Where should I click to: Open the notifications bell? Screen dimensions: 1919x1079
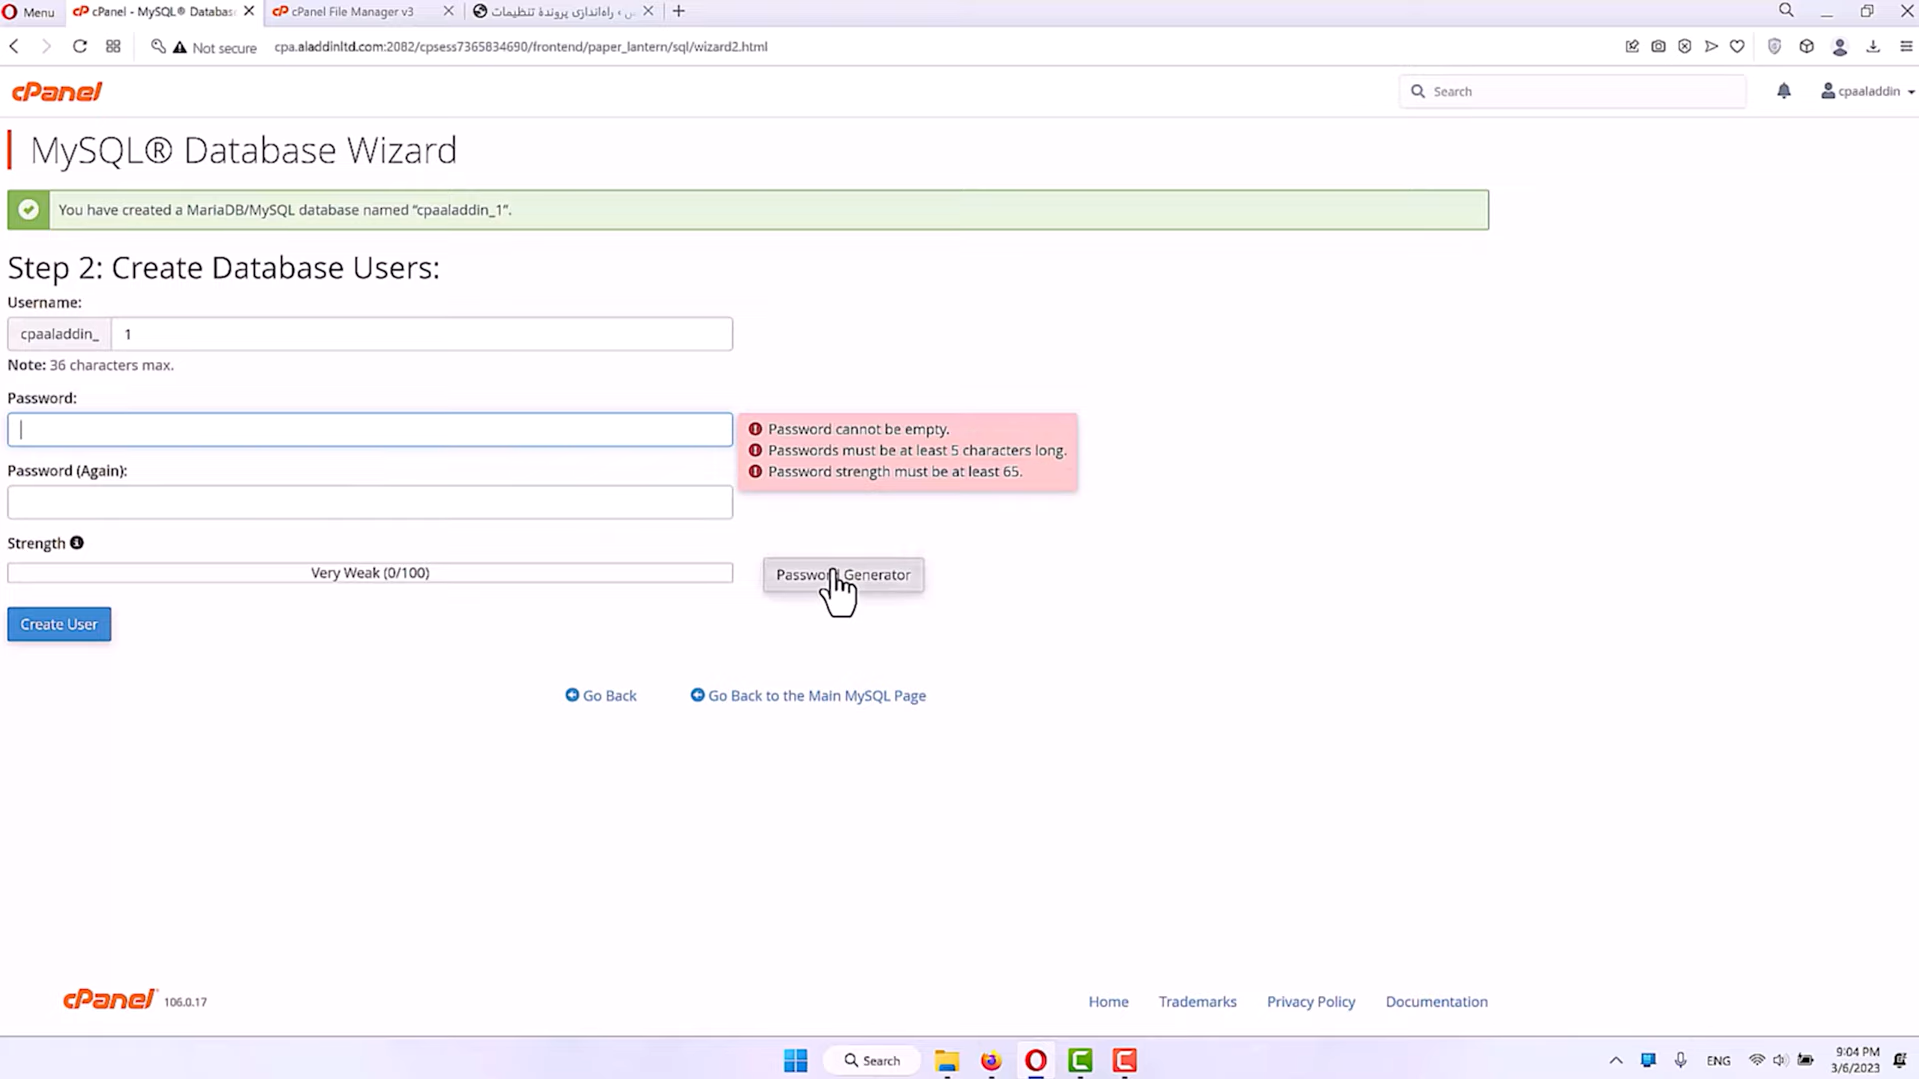[x=1783, y=91]
